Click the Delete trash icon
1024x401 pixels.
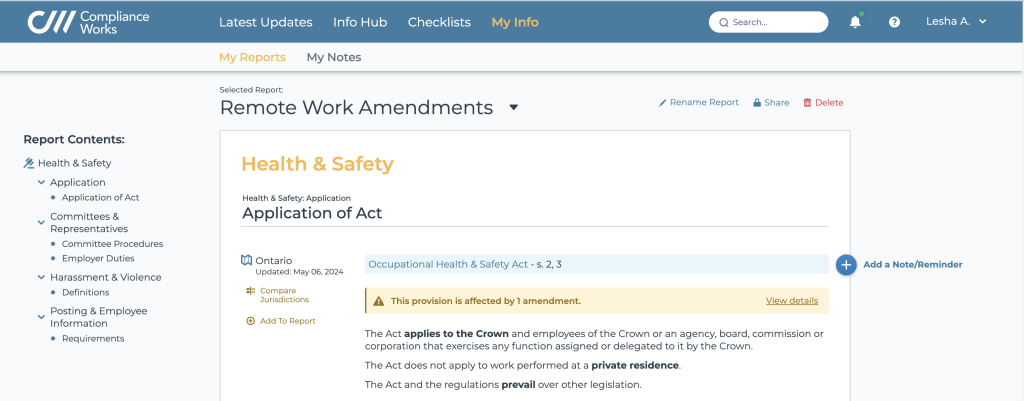pyautogui.click(x=808, y=103)
